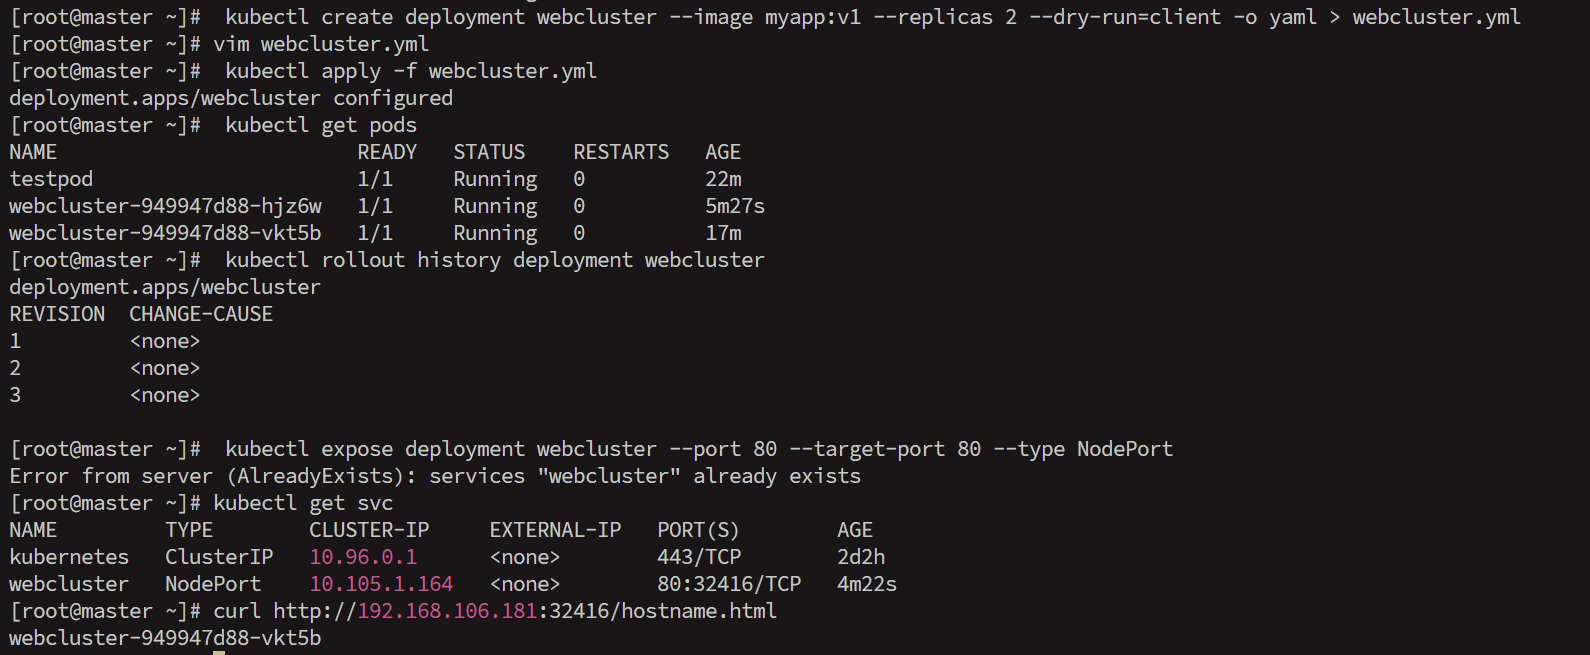Click the testpod row name

51,179
